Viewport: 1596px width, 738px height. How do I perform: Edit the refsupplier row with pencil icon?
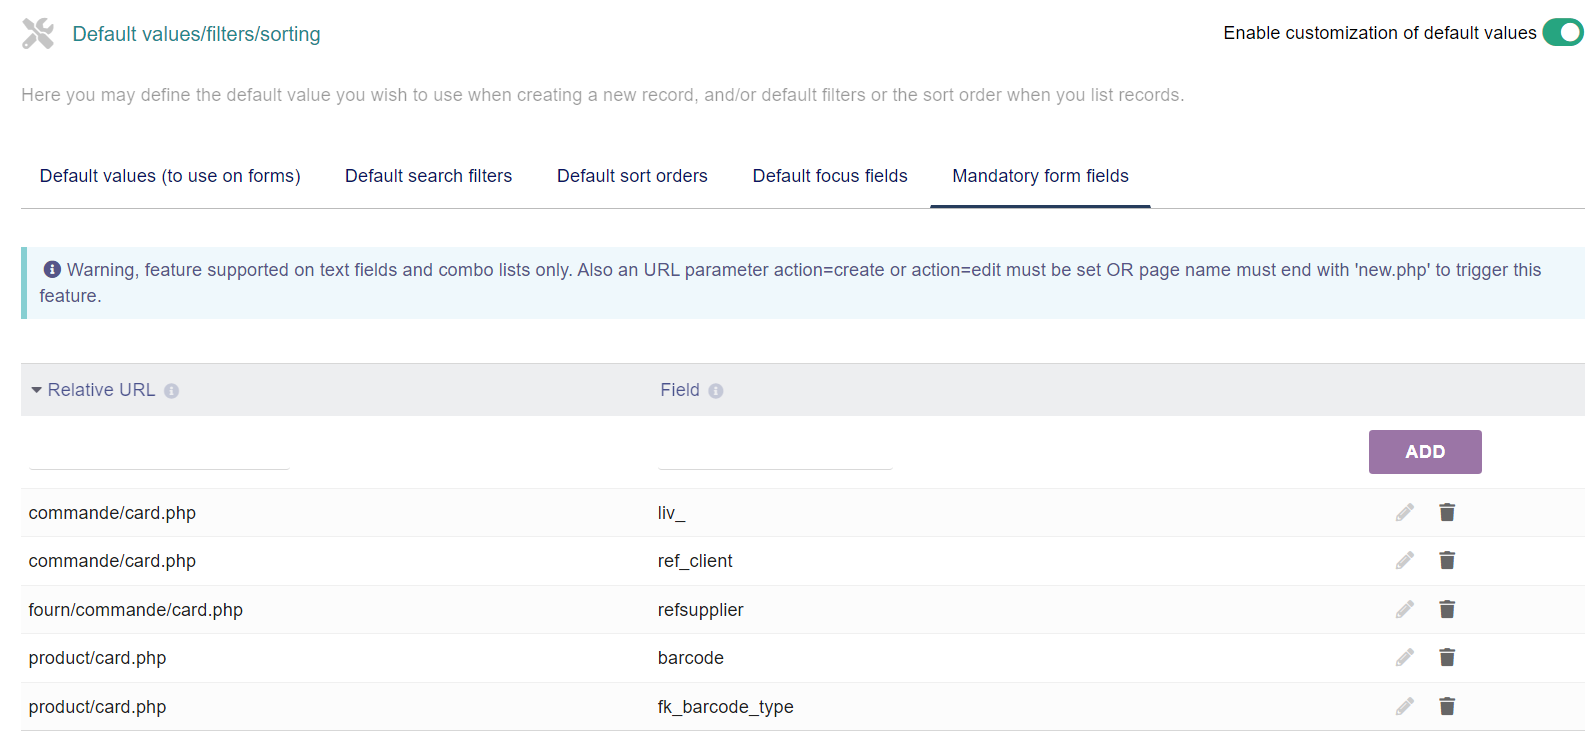pyautogui.click(x=1405, y=609)
